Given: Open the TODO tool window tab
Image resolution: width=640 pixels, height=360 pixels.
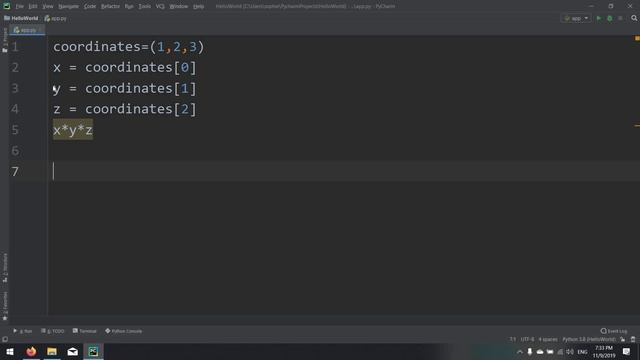Looking at the screenshot, I should 53,331.
